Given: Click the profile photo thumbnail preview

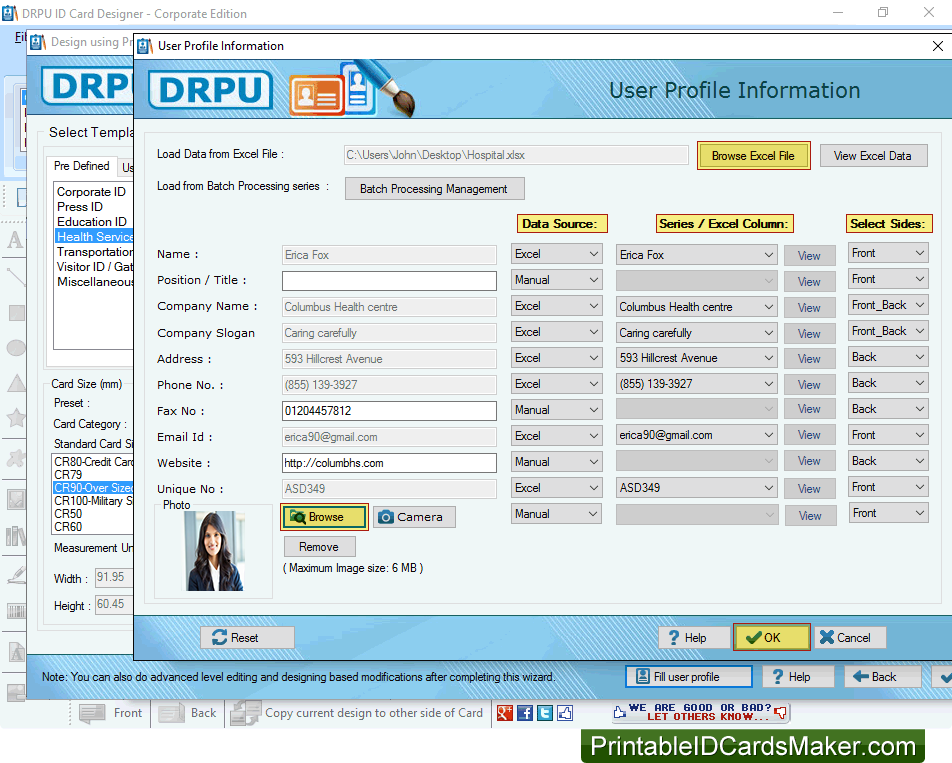Looking at the screenshot, I should pos(214,551).
